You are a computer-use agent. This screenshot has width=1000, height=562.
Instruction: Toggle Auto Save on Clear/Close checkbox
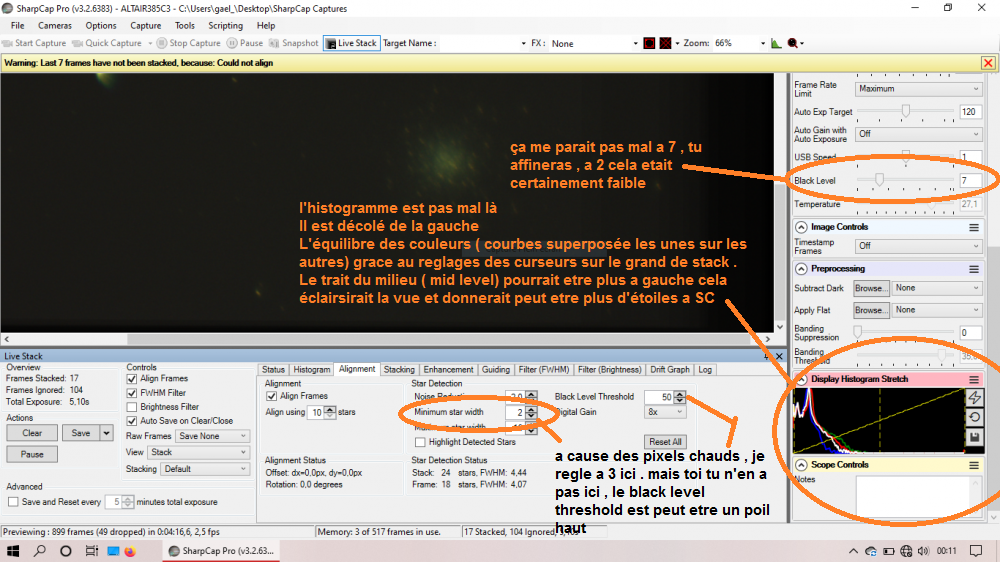pyautogui.click(x=132, y=421)
